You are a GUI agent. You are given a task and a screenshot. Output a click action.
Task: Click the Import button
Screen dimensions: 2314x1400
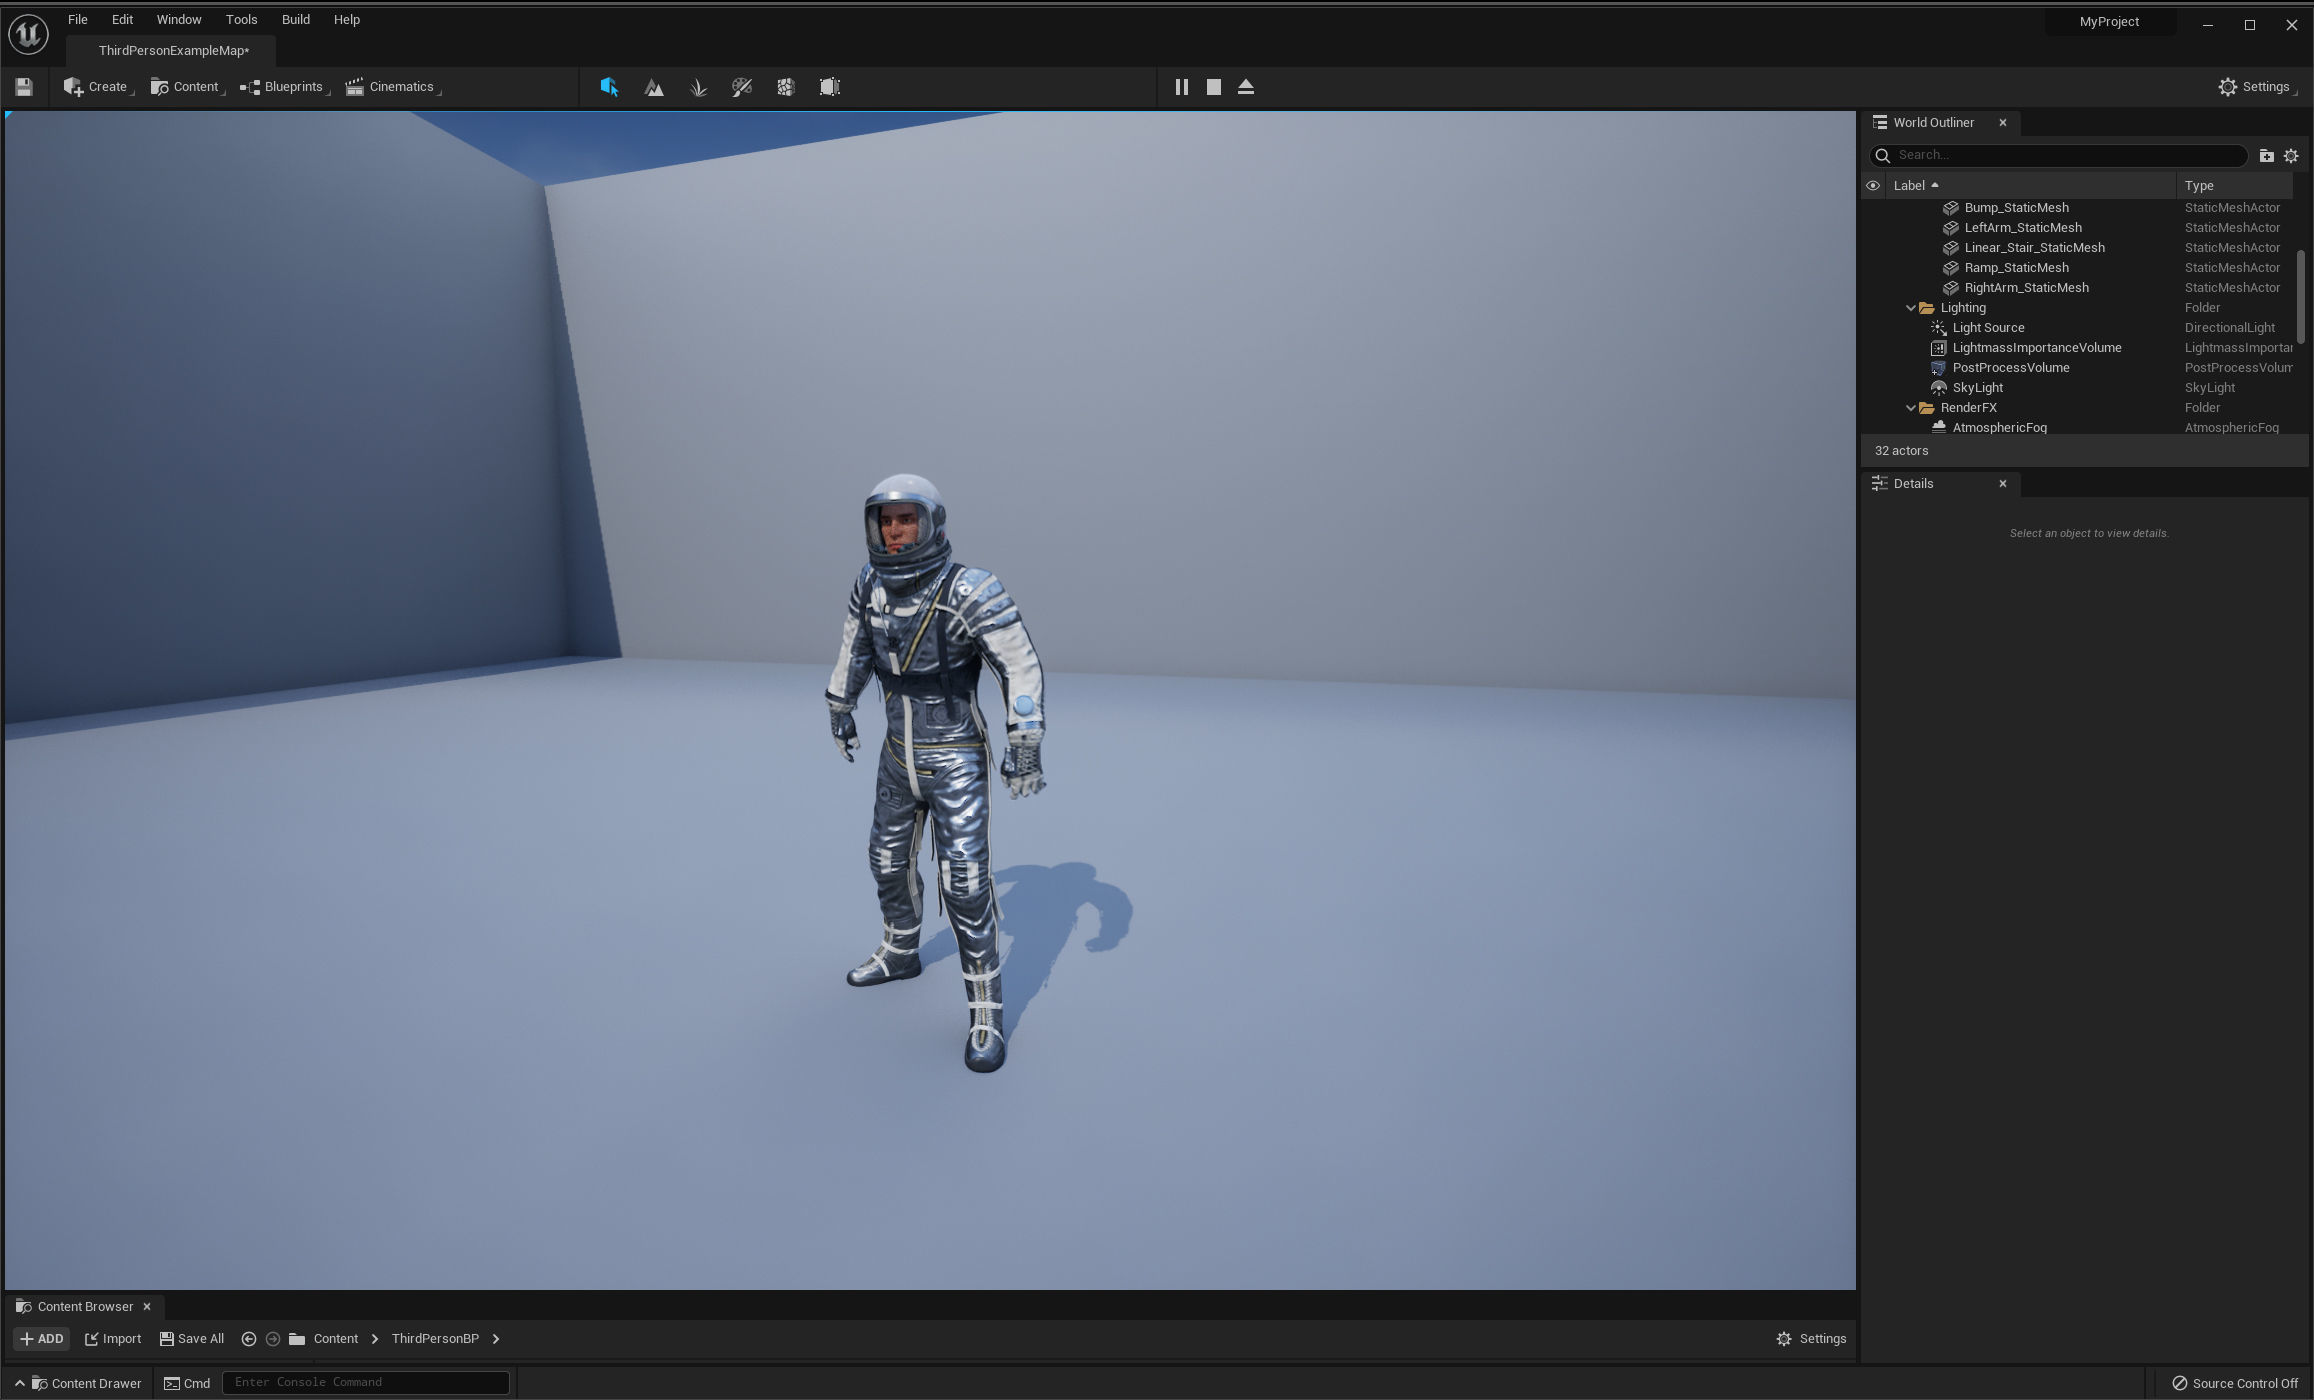(x=113, y=1339)
